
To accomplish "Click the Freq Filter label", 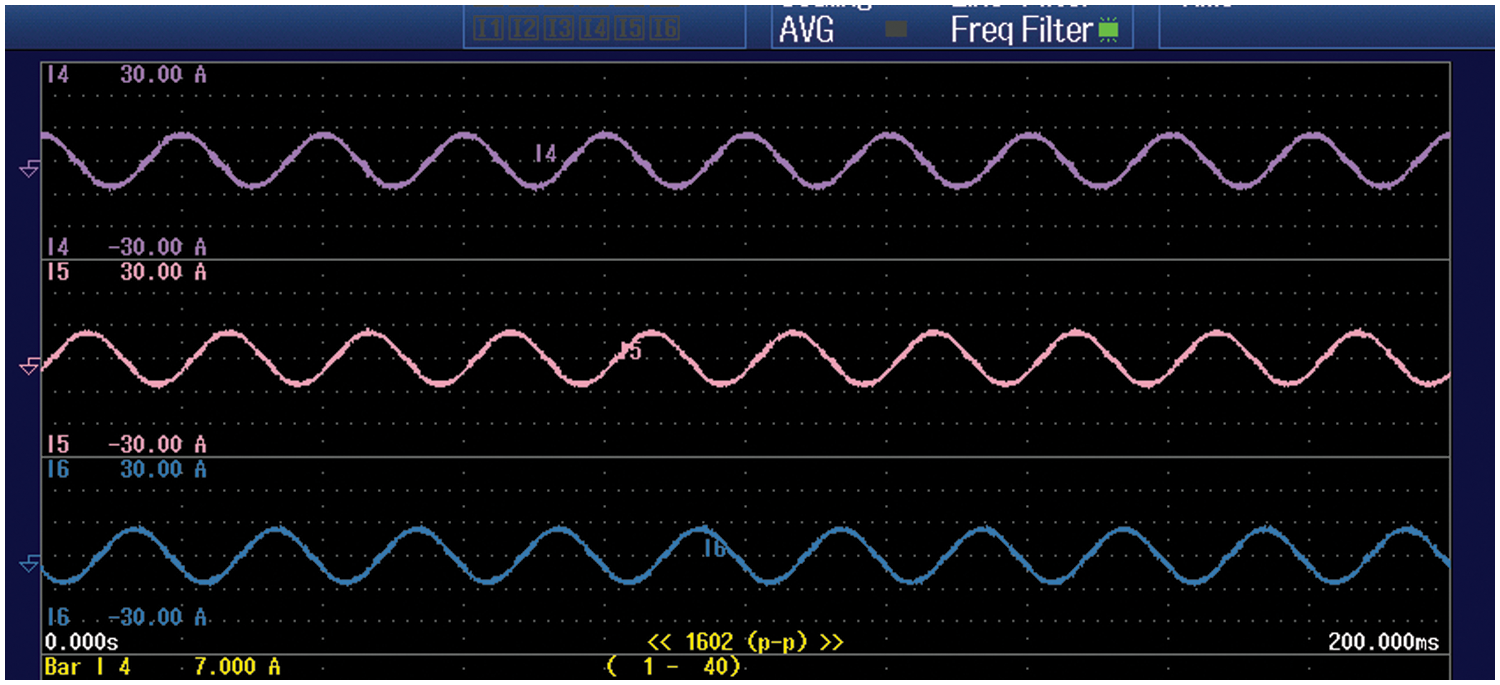I will tap(1021, 30).
